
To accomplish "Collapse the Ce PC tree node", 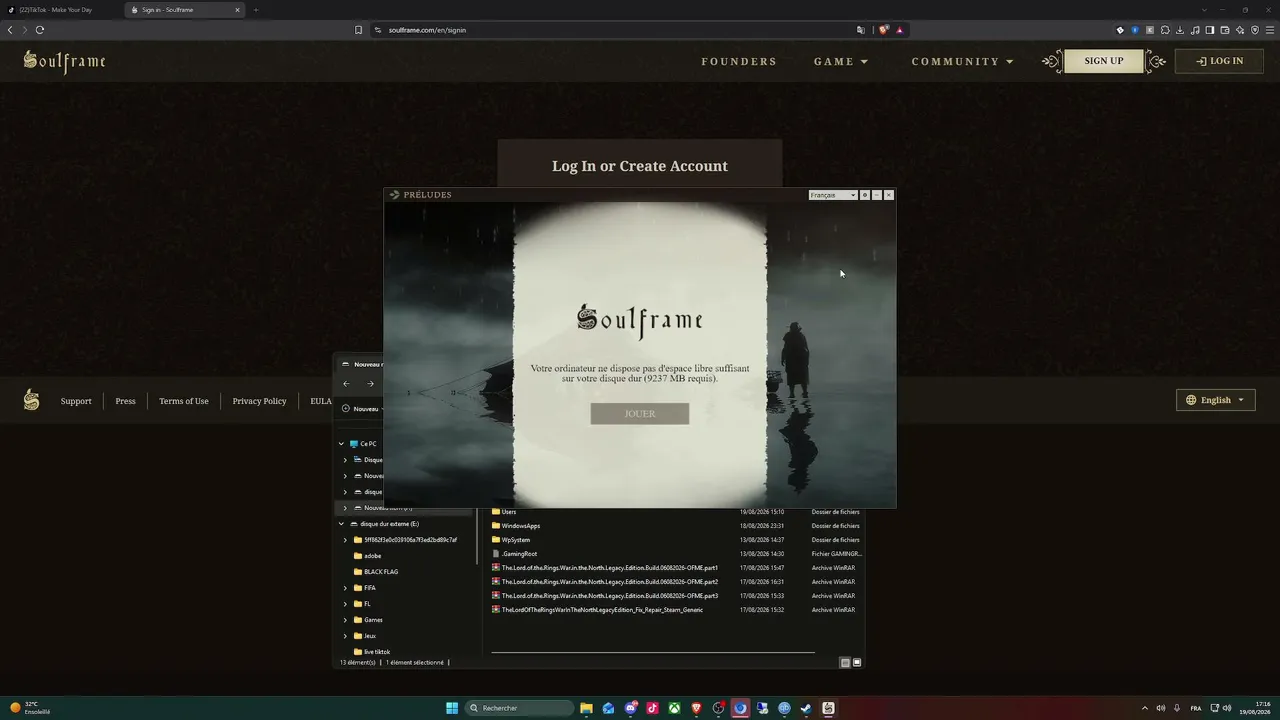I will pyautogui.click(x=341, y=444).
